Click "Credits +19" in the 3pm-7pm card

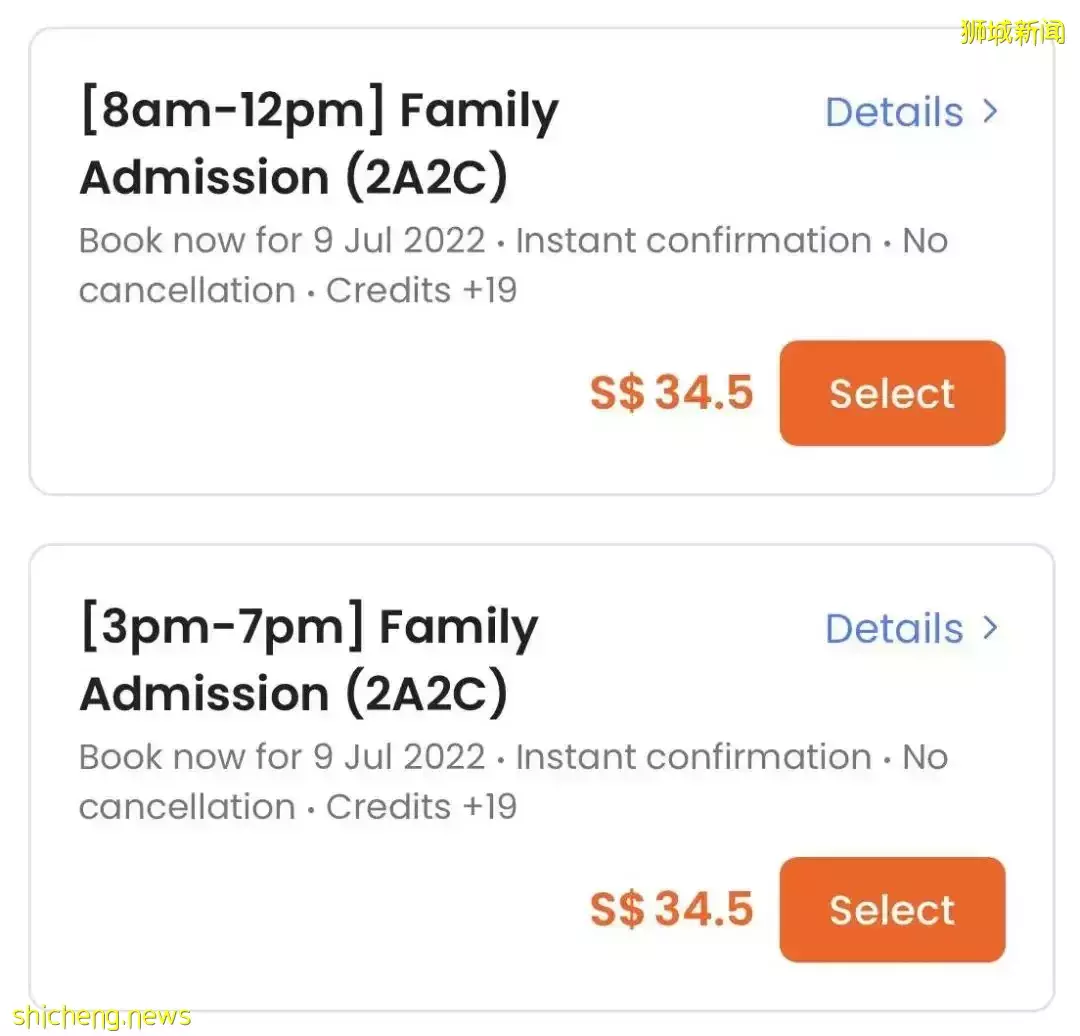click(421, 806)
